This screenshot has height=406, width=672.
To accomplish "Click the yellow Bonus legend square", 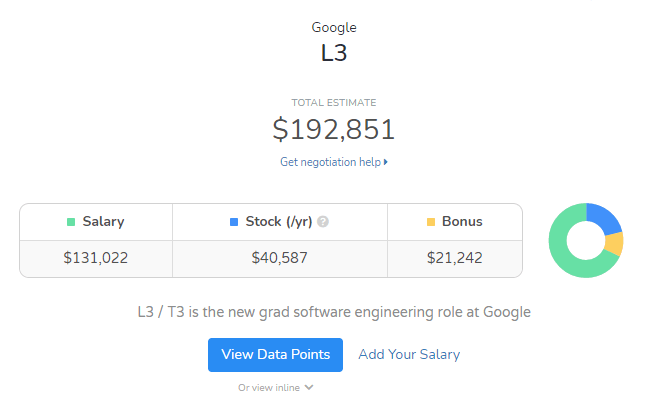I will coord(431,222).
